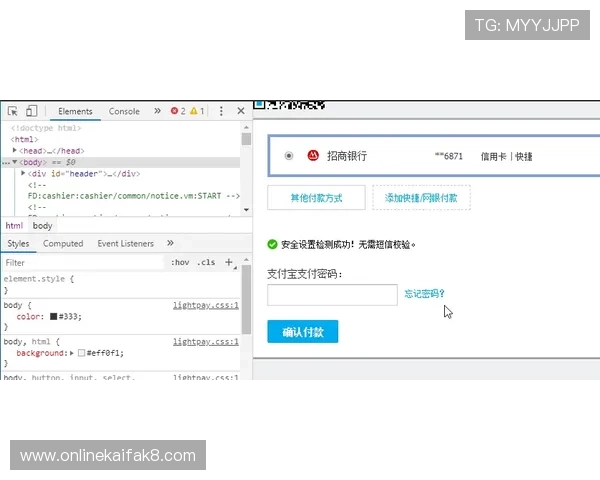Switch to the Console tab
The image size is (600, 480).
124,111
